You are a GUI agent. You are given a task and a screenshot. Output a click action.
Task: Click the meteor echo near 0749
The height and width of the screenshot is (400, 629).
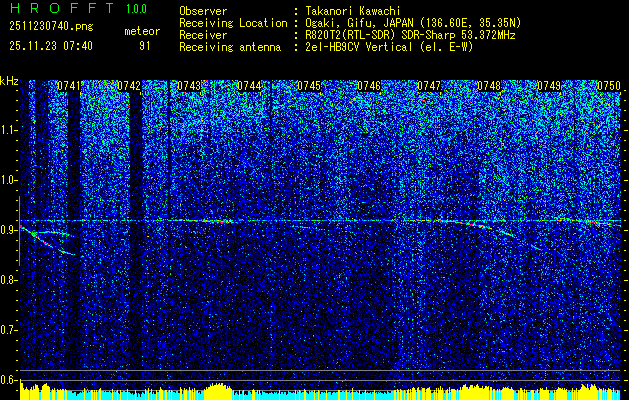[x=590, y=222]
